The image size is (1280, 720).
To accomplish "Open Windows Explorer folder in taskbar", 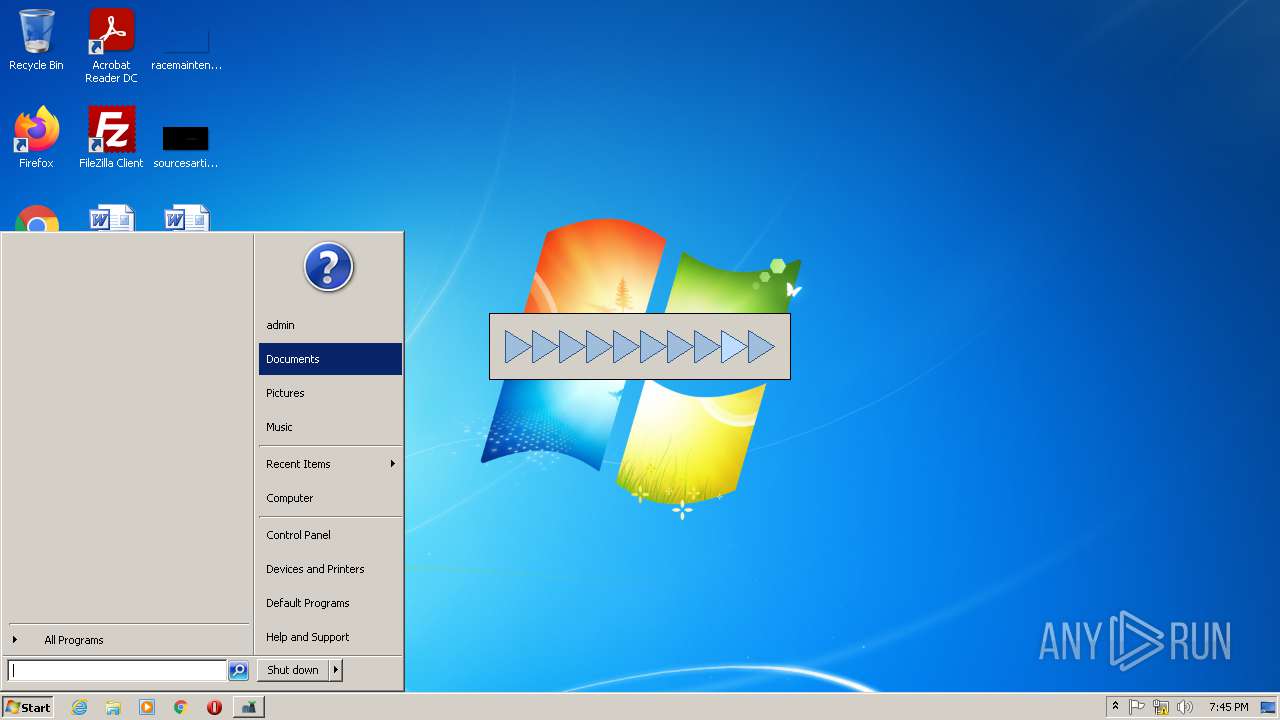I will (x=113, y=707).
